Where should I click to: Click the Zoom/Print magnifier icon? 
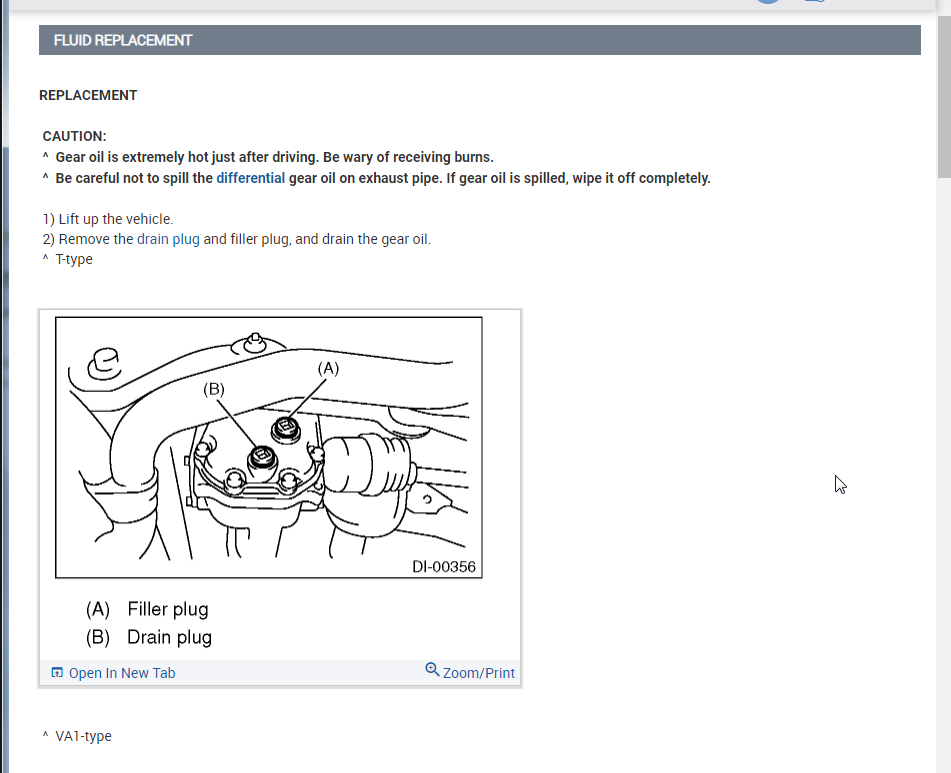pos(432,669)
